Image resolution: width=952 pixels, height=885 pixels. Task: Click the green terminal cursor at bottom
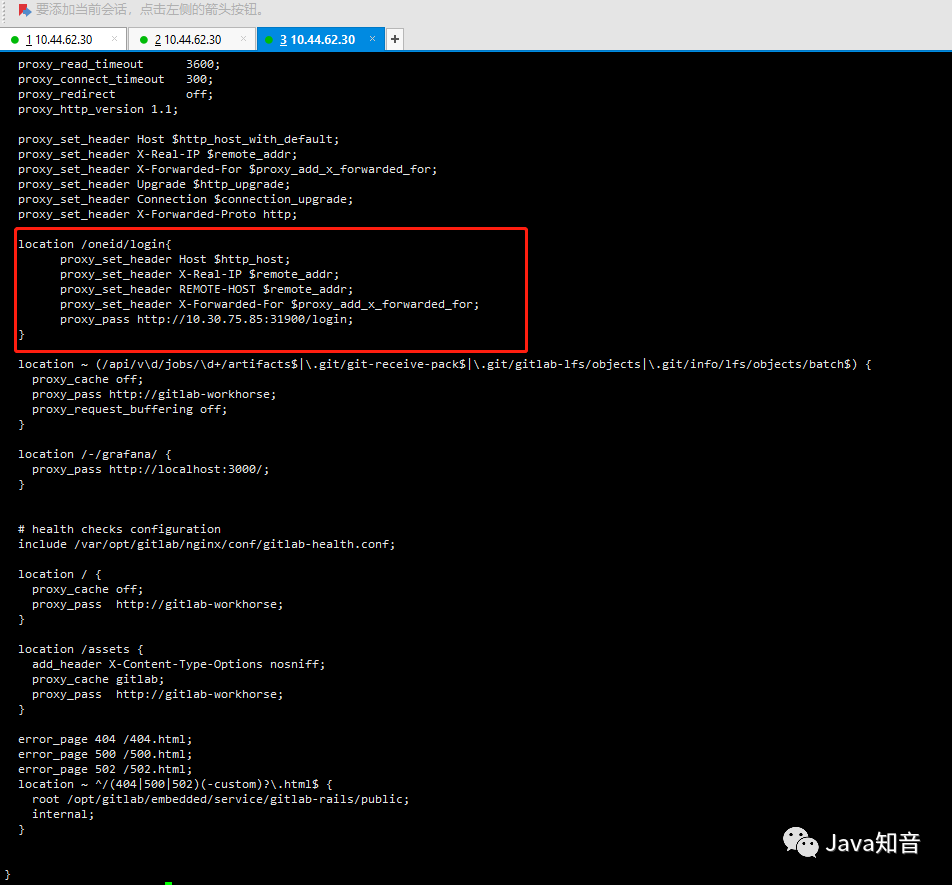(x=168, y=883)
